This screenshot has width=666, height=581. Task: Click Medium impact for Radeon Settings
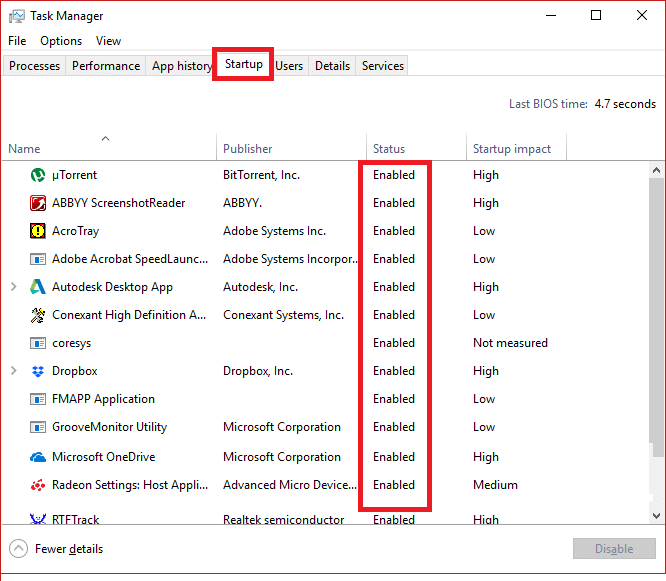495,485
